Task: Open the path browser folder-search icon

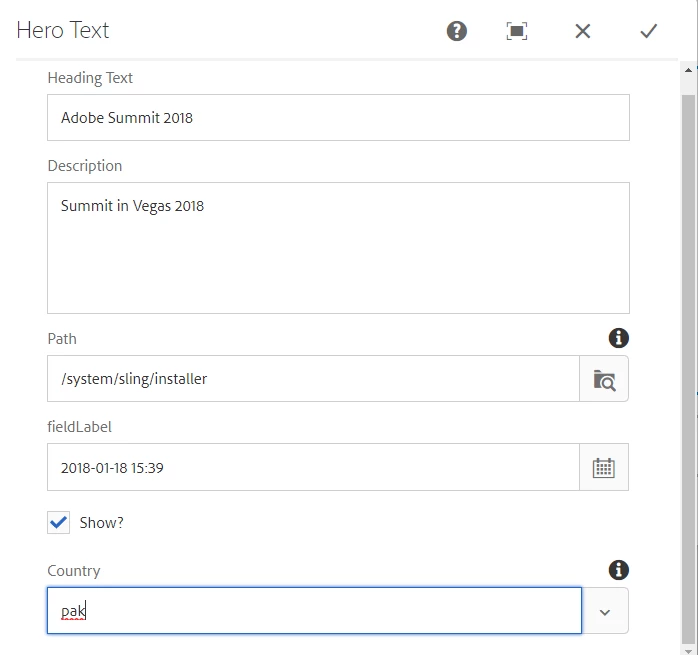Action: pyautogui.click(x=604, y=378)
